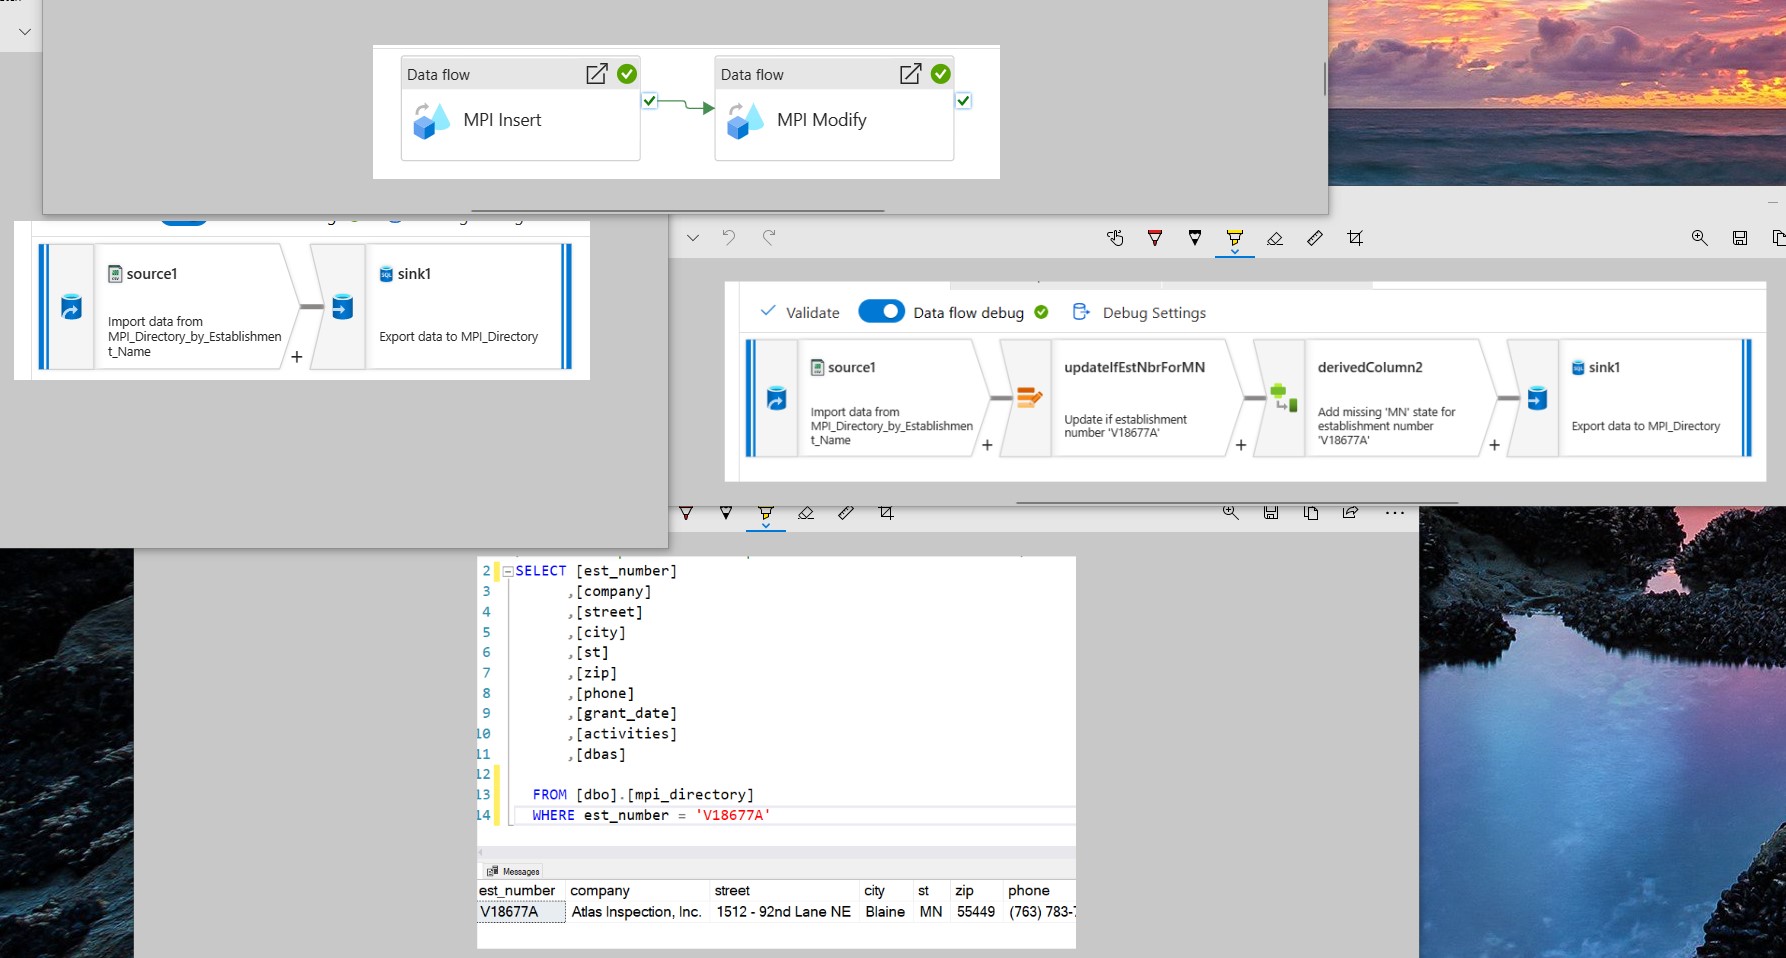Click the company column header in results
The height and width of the screenshot is (958, 1786).
pyautogui.click(x=600, y=890)
